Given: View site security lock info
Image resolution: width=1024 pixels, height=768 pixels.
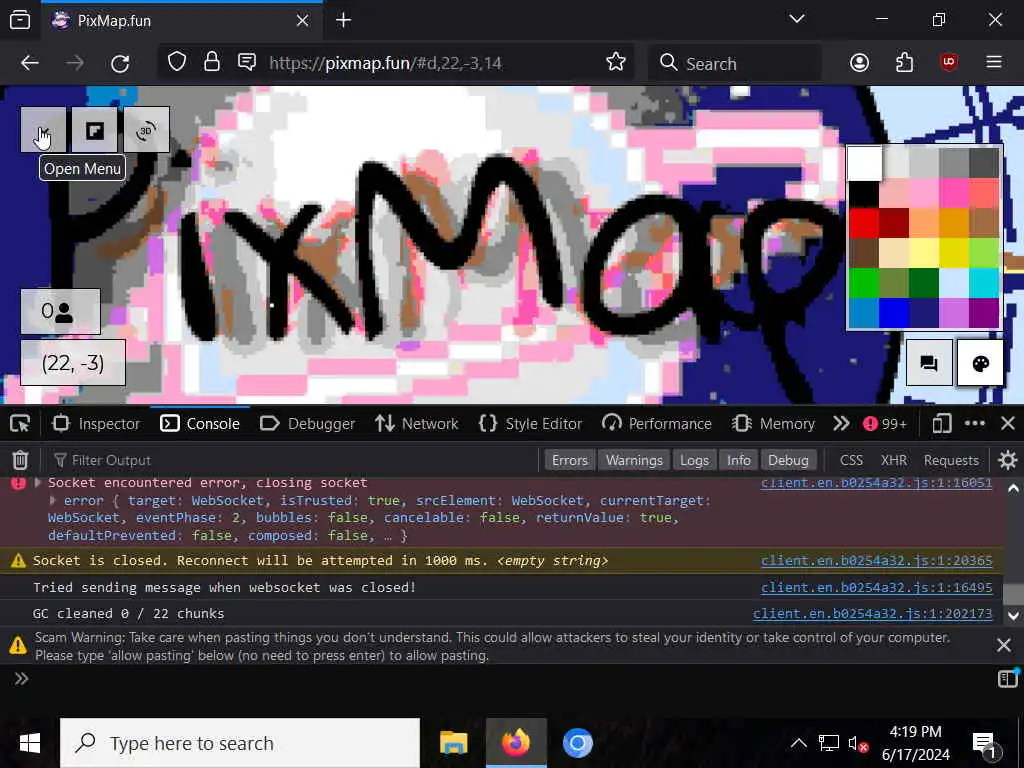Looking at the screenshot, I should [x=212, y=63].
